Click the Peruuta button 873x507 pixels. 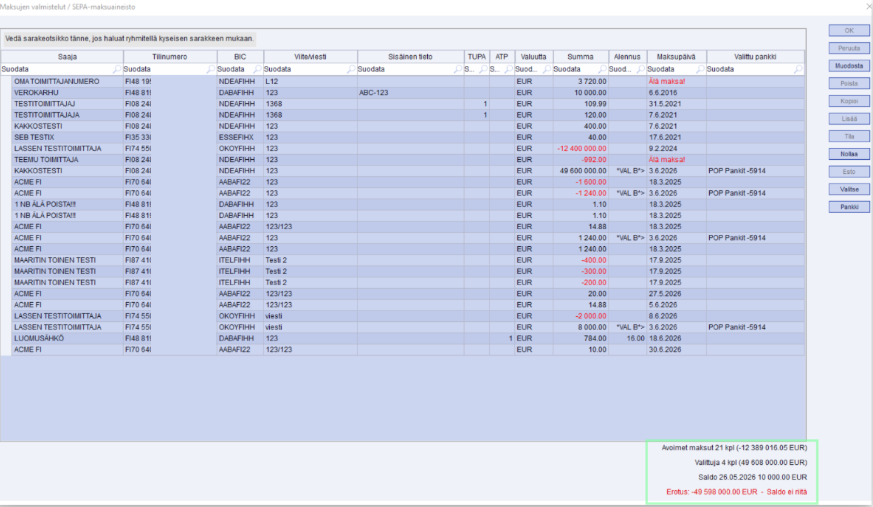(849, 48)
